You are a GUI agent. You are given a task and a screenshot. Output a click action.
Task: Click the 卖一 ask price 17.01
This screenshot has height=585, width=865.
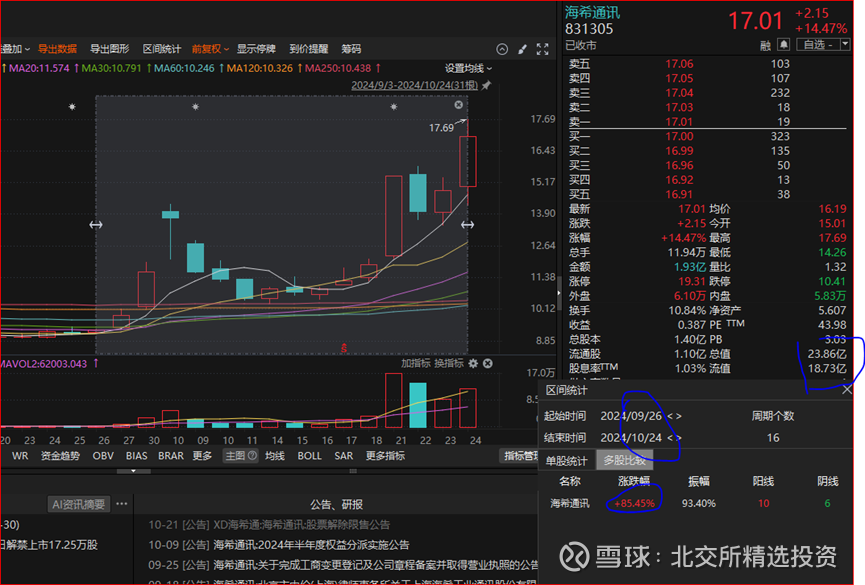[679, 121]
